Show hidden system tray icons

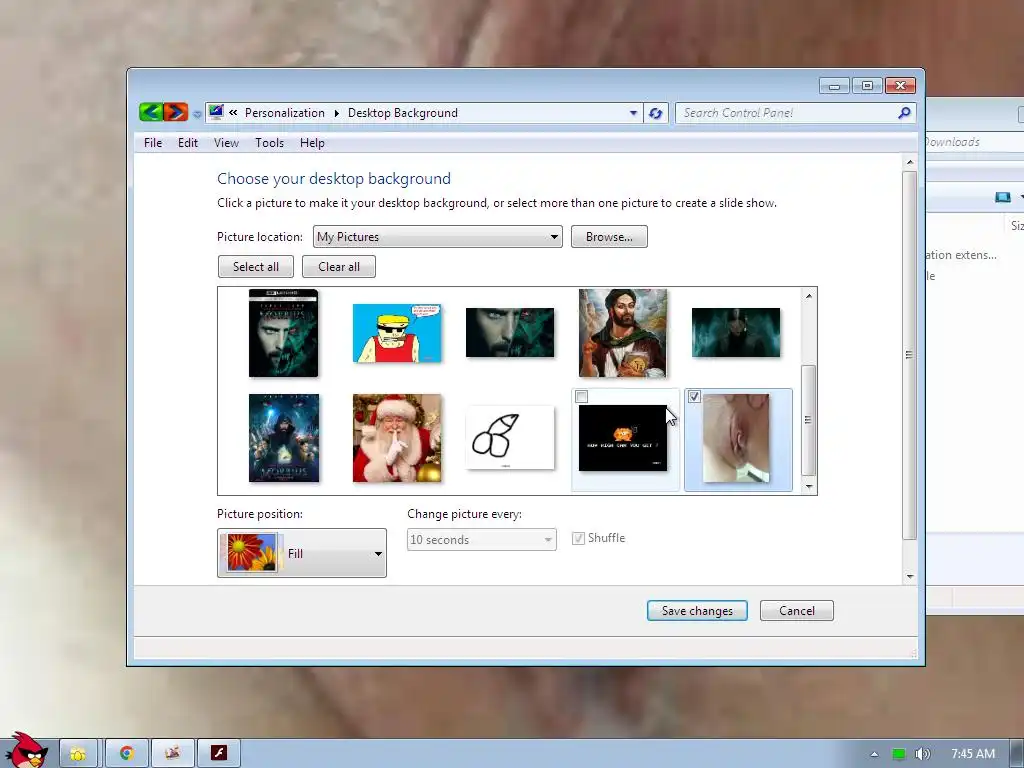[874, 754]
